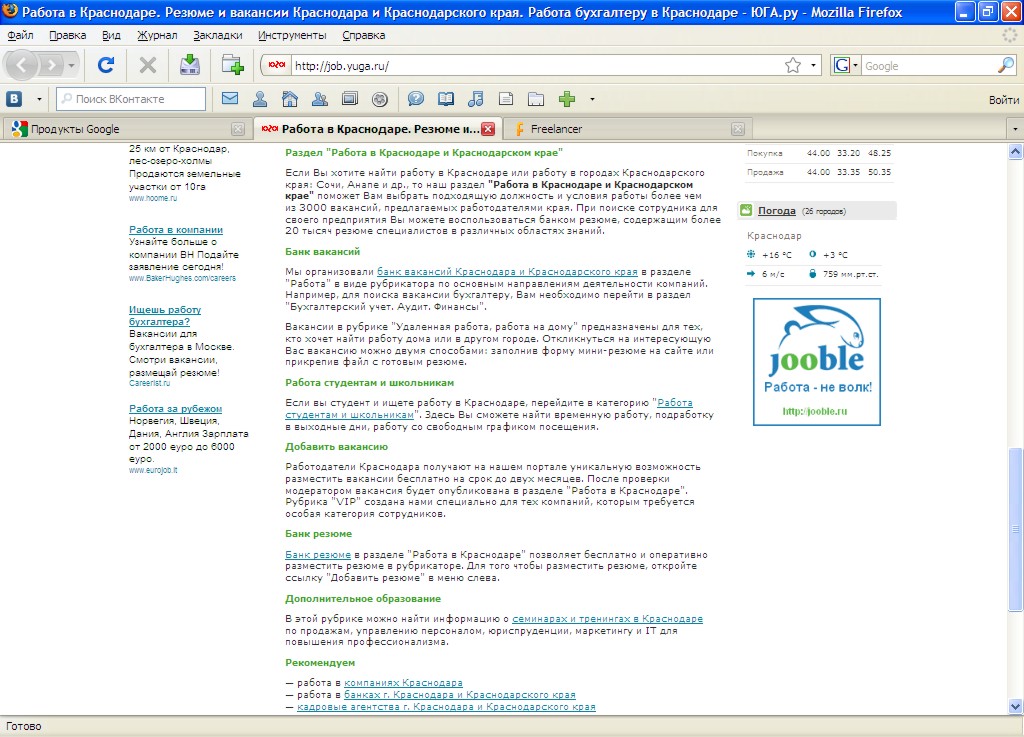The height and width of the screenshot is (737, 1024).
Task: Click the VKontakte 'B' logo button
Action: [14, 99]
